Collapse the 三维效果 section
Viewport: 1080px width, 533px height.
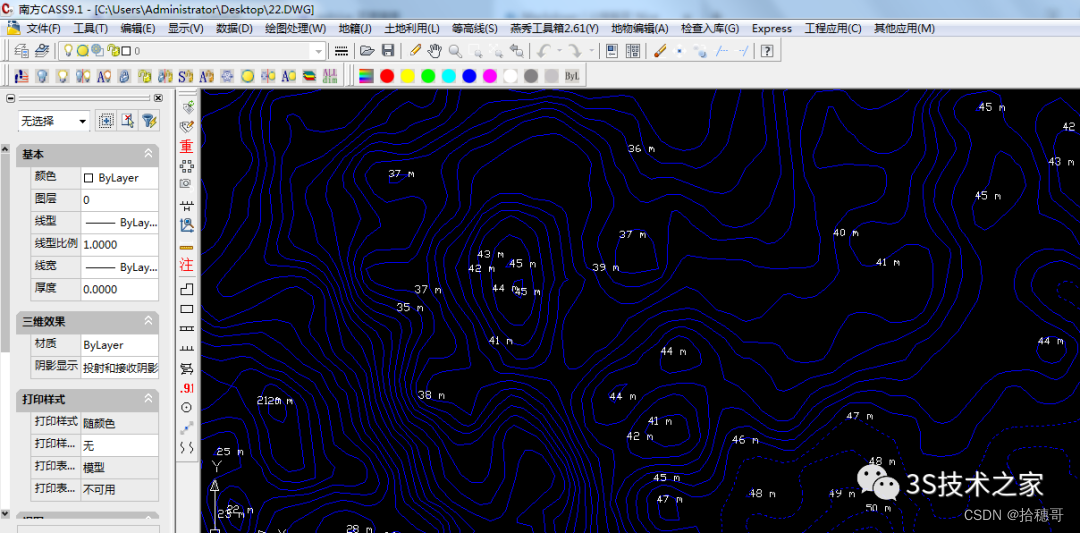coord(148,321)
